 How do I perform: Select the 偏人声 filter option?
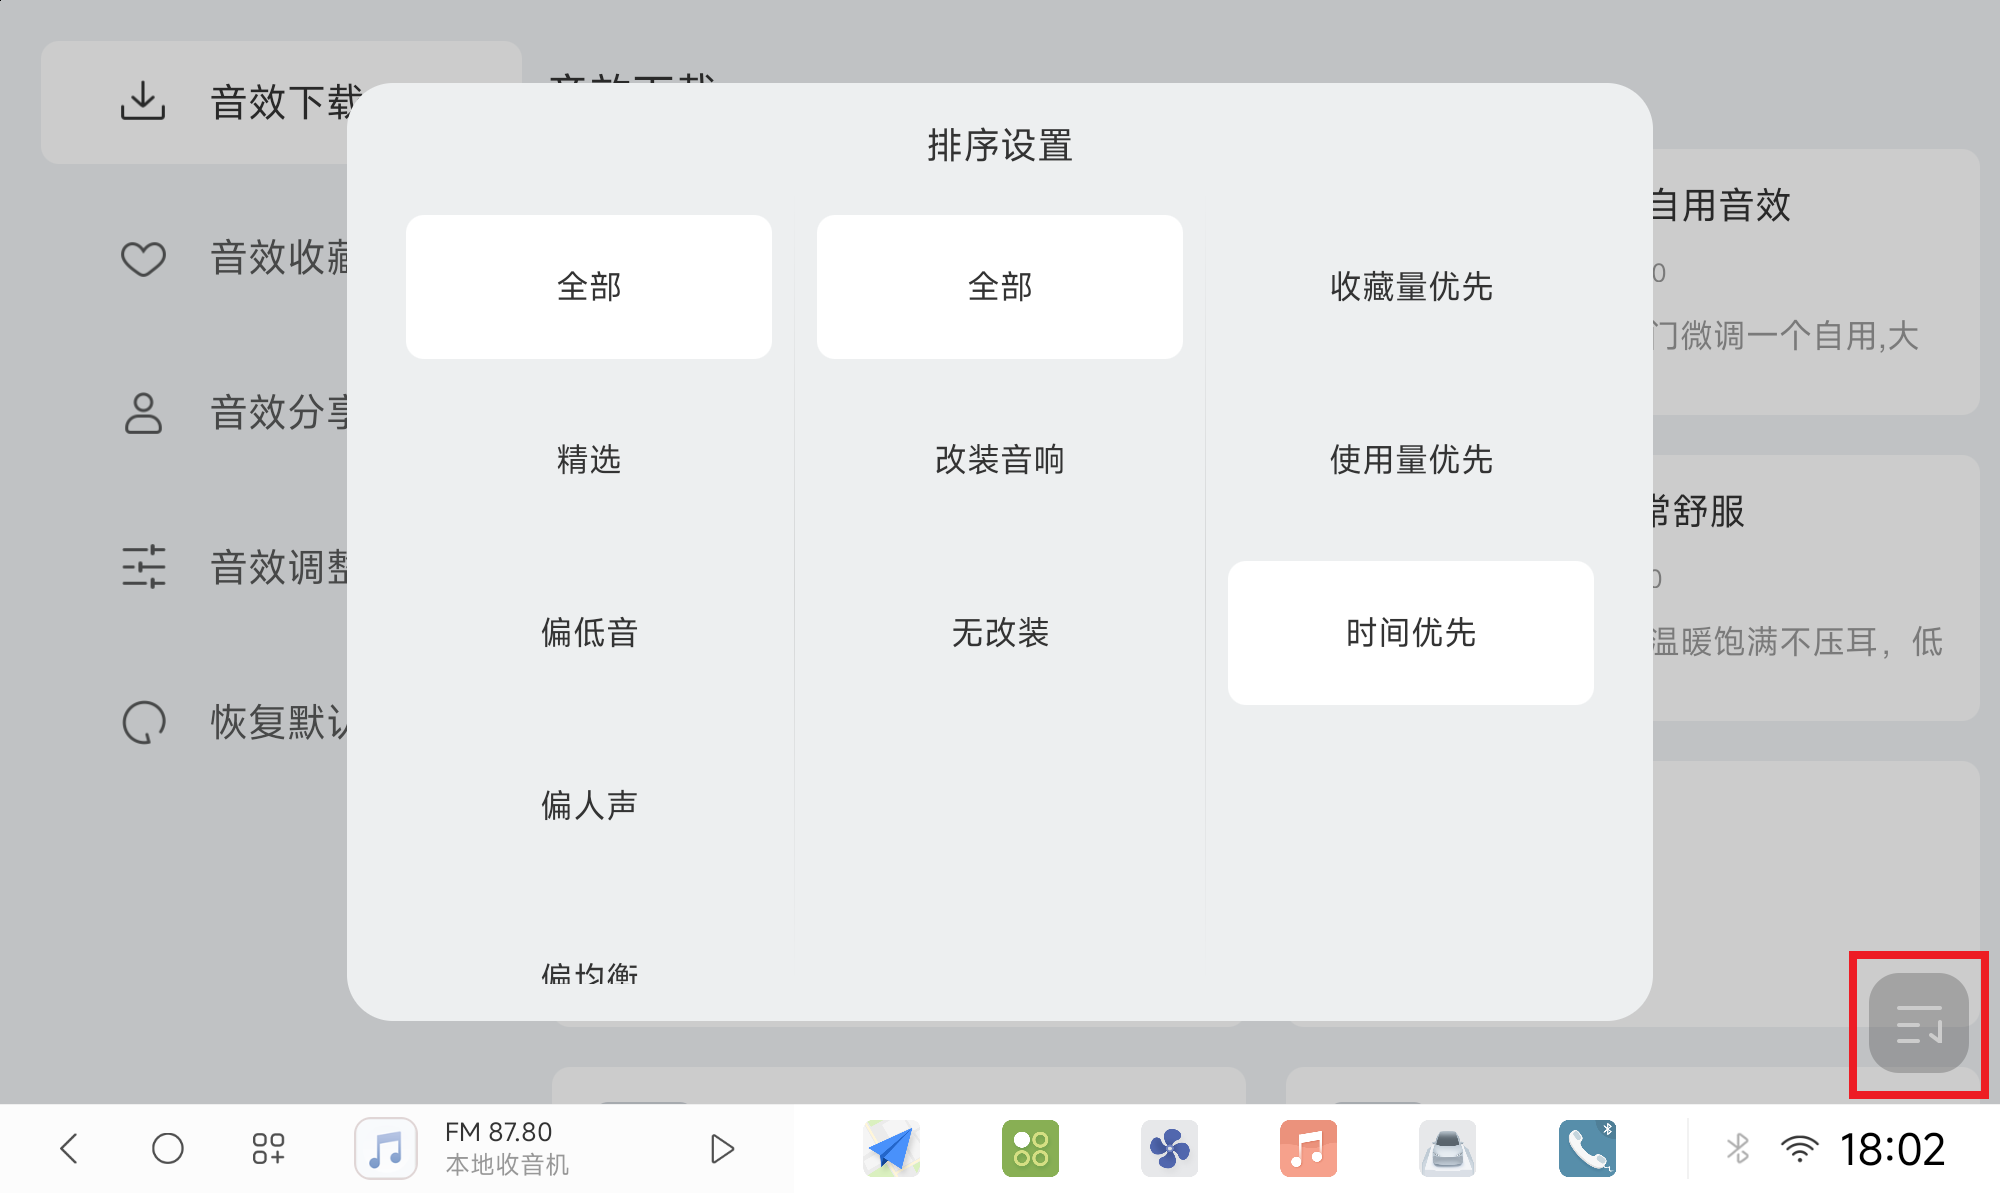pyautogui.click(x=588, y=805)
